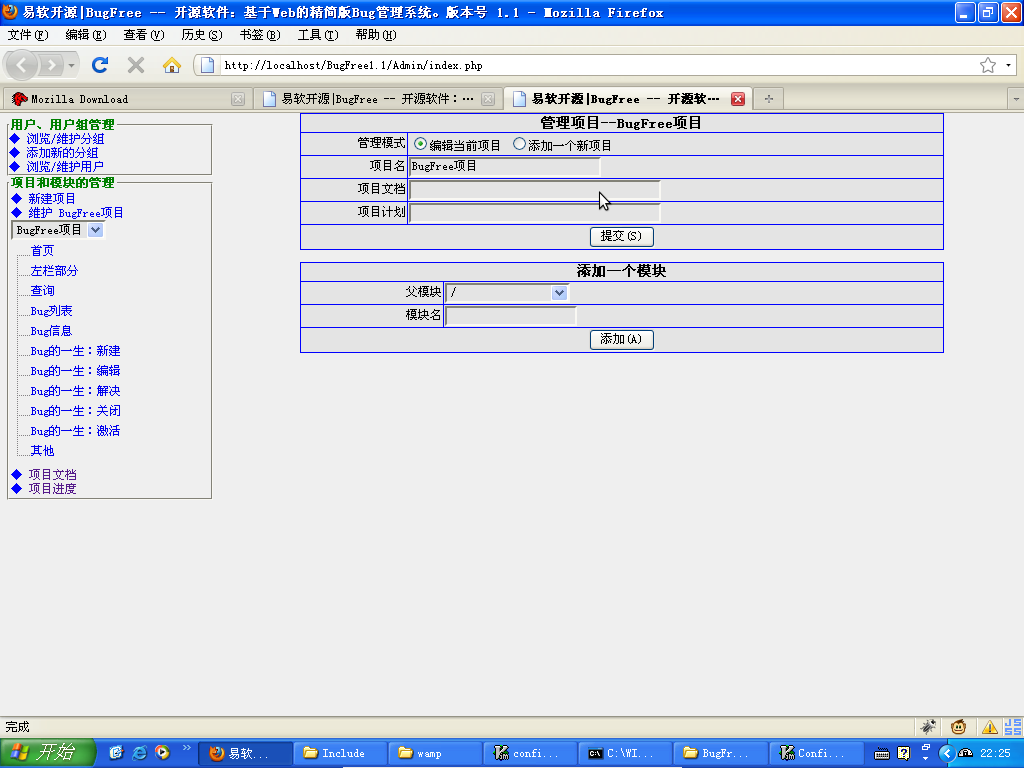Click the 项目文档 project document field

[535, 189]
